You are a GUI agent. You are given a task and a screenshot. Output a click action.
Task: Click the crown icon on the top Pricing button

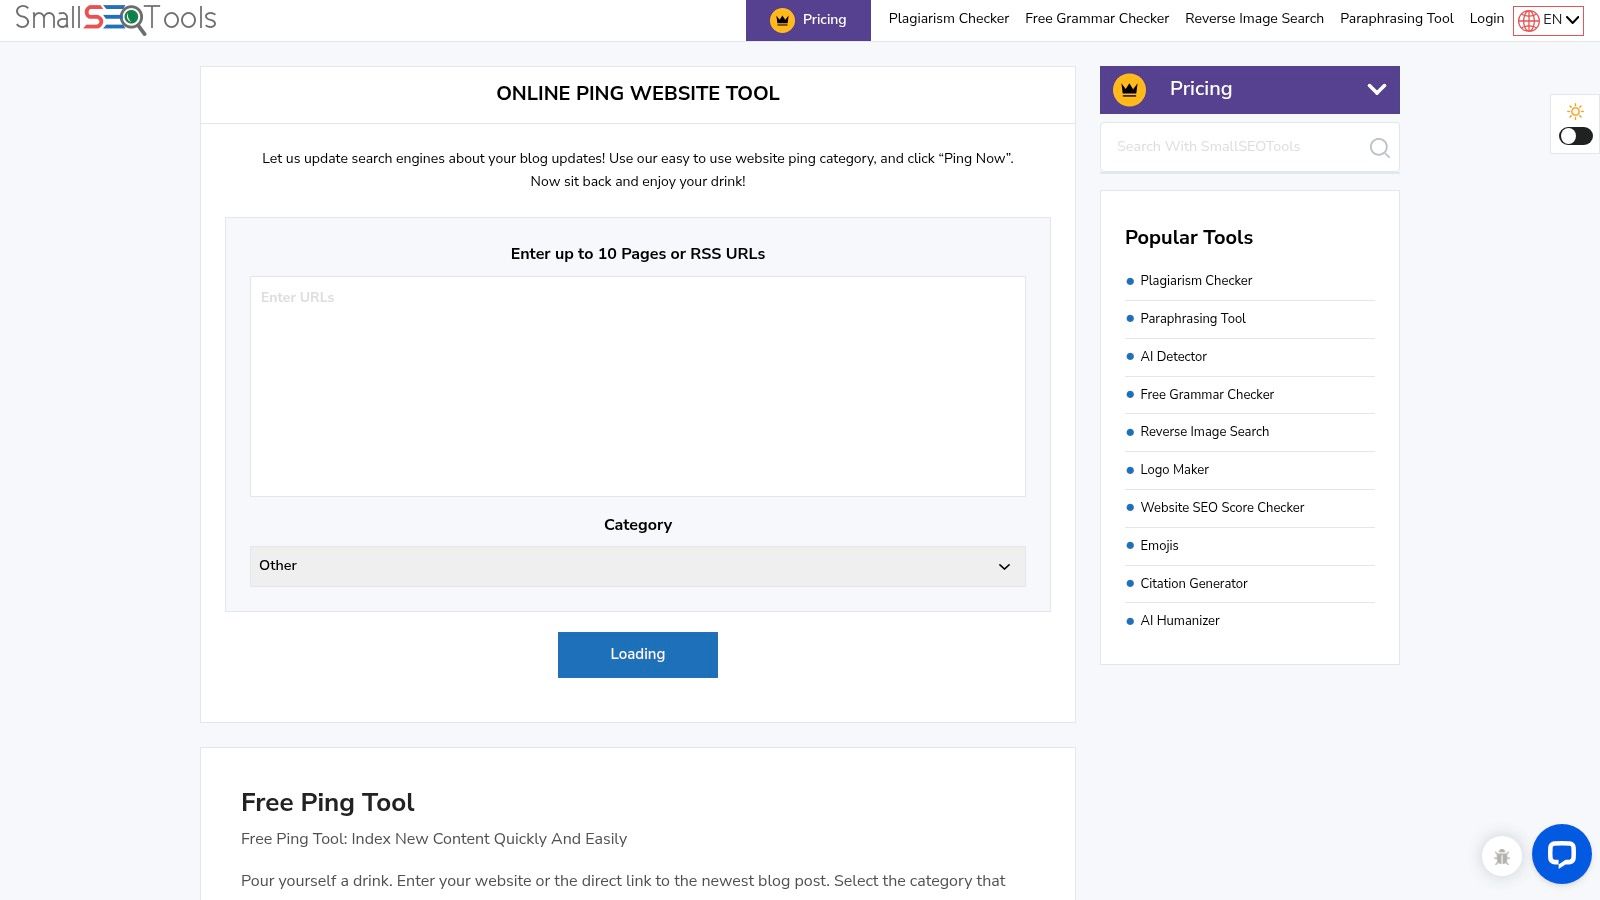coord(782,19)
